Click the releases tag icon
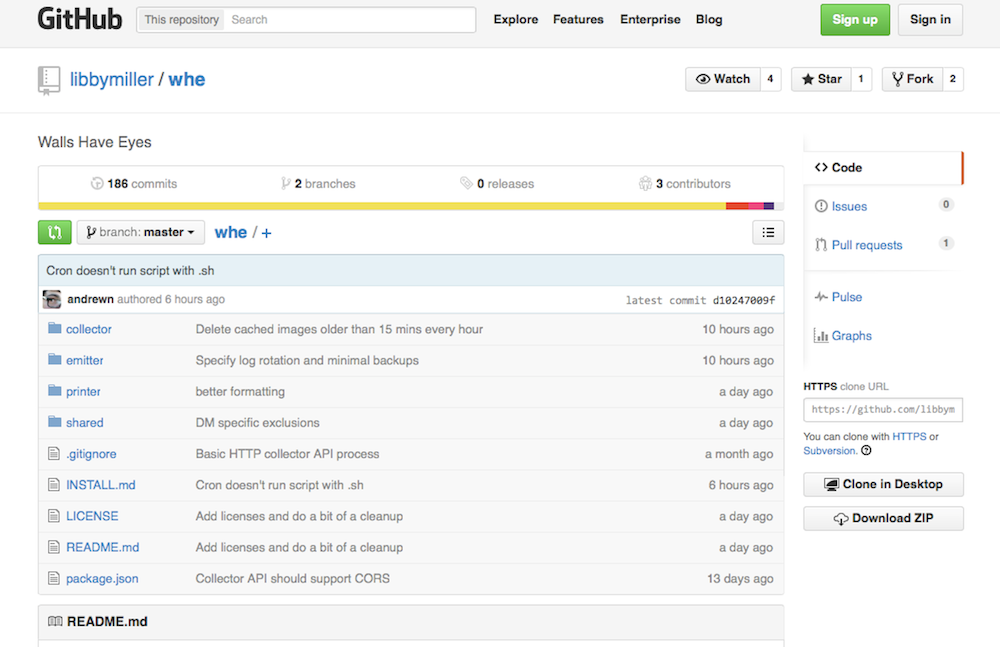The height and width of the screenshot is (647, 1000). tap(466, 184)
